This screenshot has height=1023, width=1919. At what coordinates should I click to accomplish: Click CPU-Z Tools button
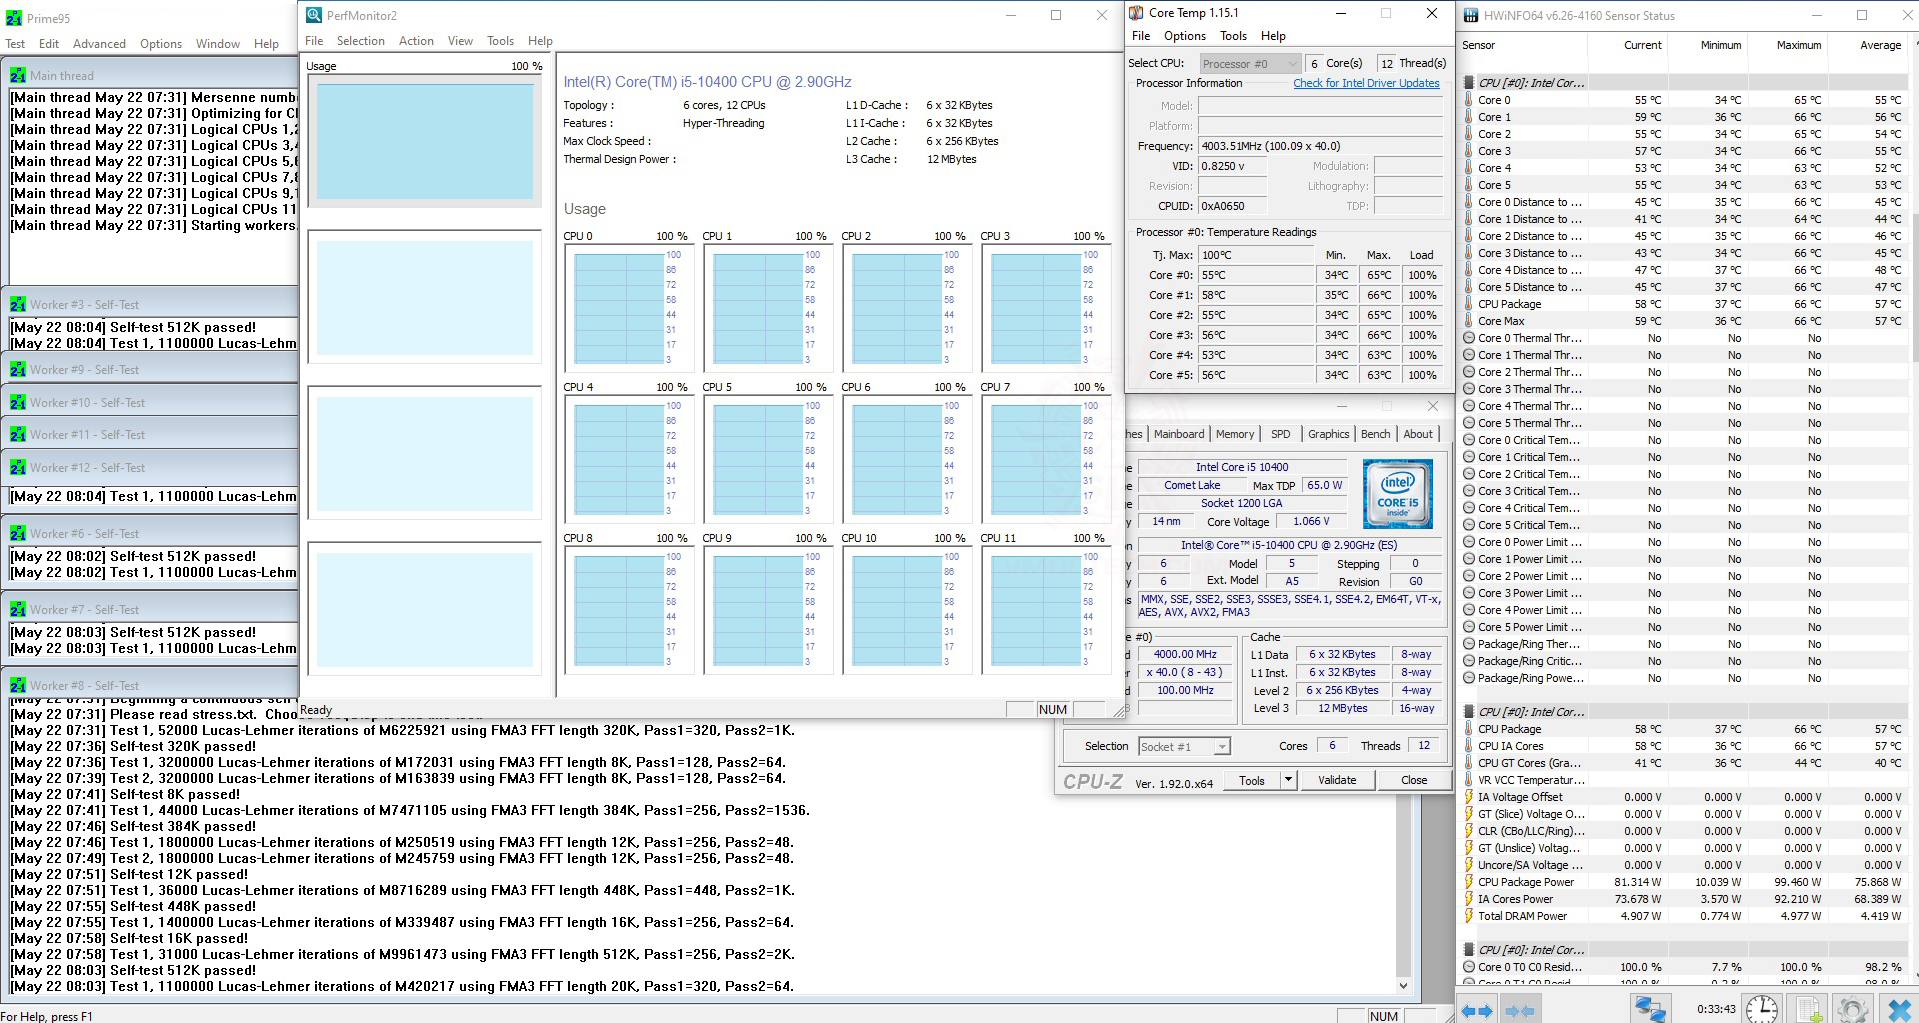click(1252, 780)
